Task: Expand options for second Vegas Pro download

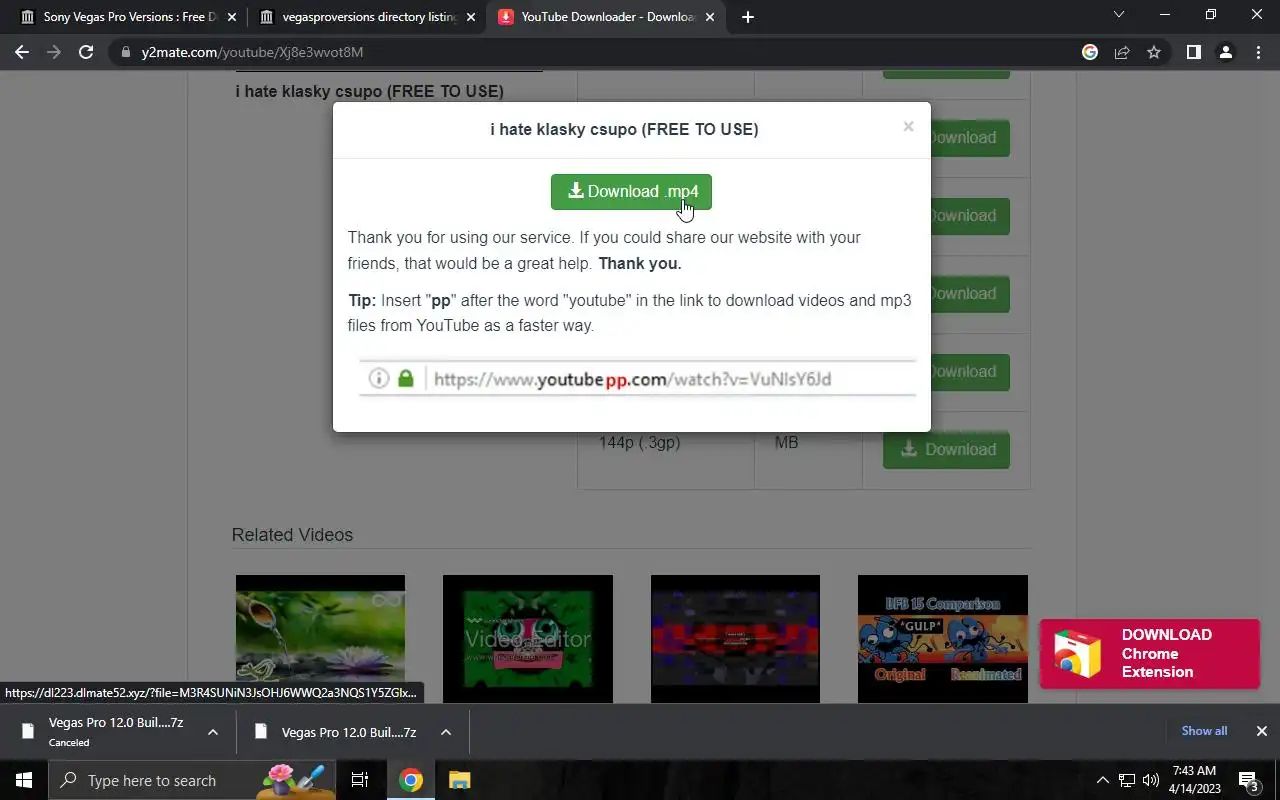Action: (x=446, y=733)
